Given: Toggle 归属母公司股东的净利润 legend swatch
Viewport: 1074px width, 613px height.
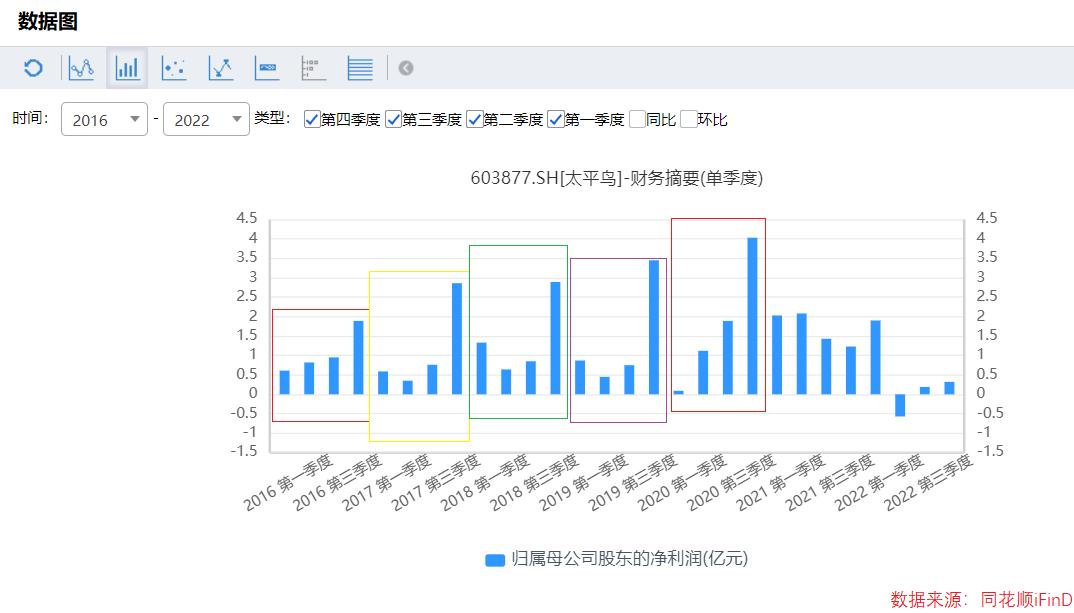Looking at the screenshot, I should click(494, 560).
